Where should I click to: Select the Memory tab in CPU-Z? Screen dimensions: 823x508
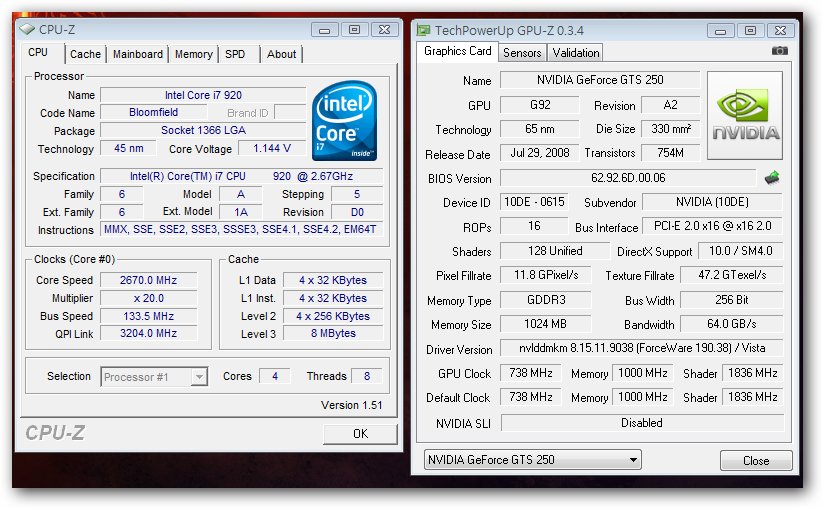(193, 54)
